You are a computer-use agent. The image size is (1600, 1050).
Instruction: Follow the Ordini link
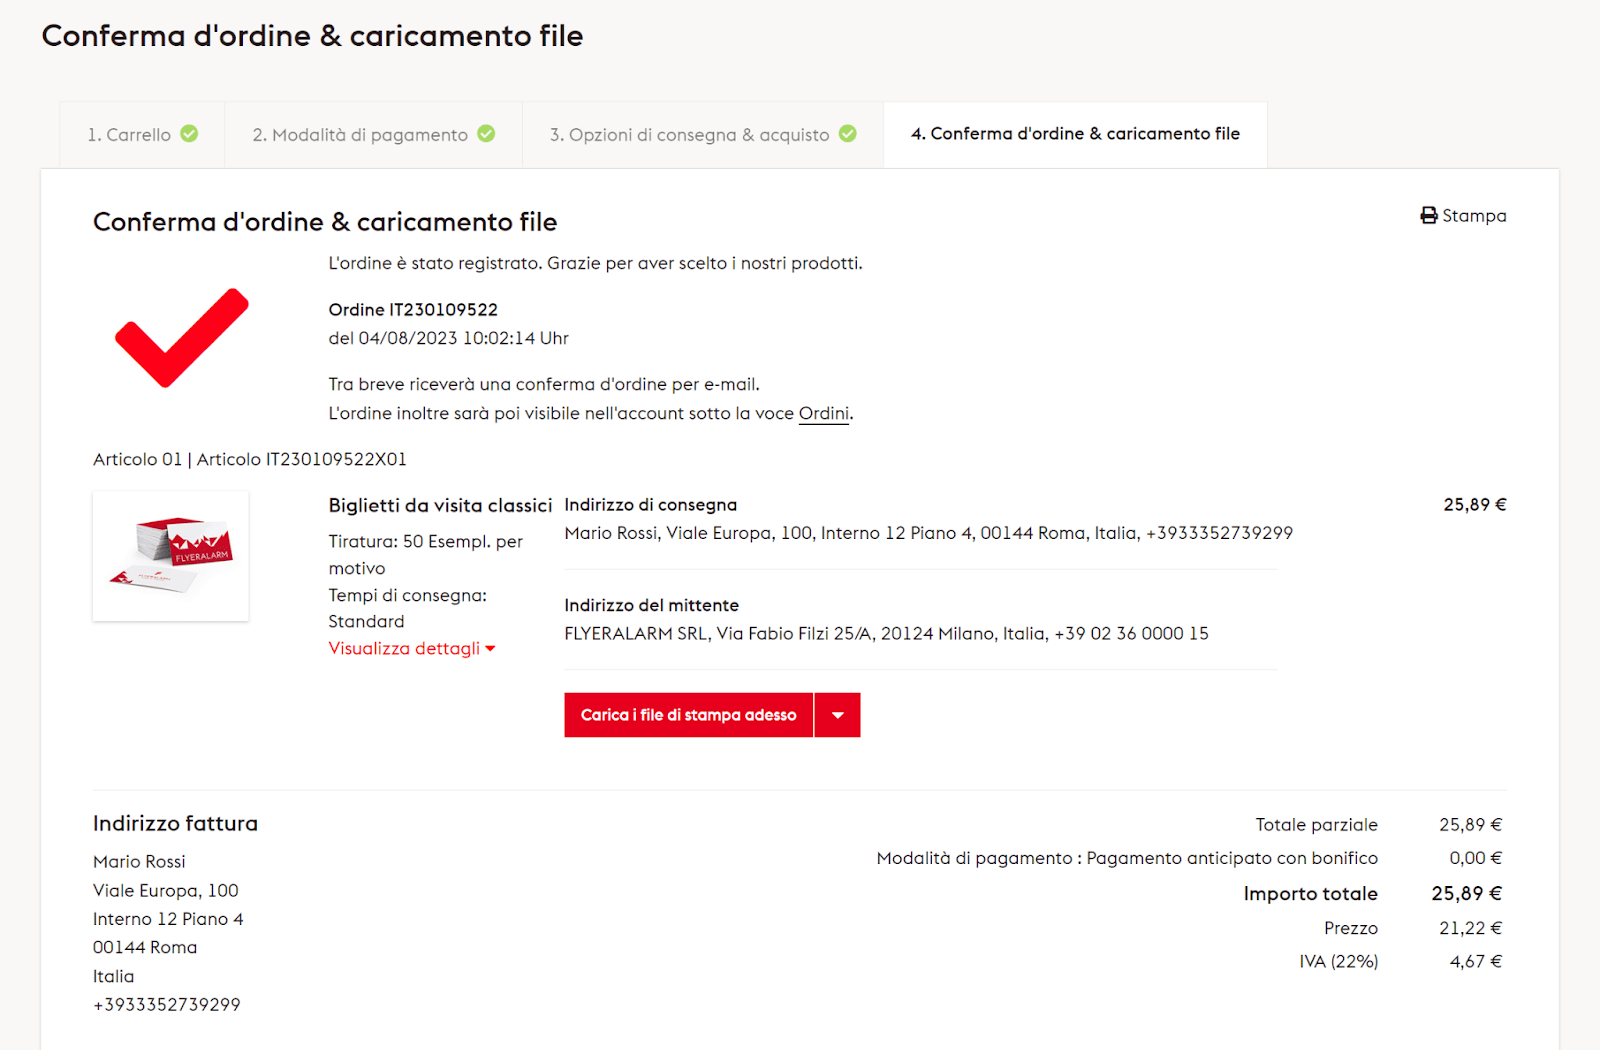pos(823,413)
